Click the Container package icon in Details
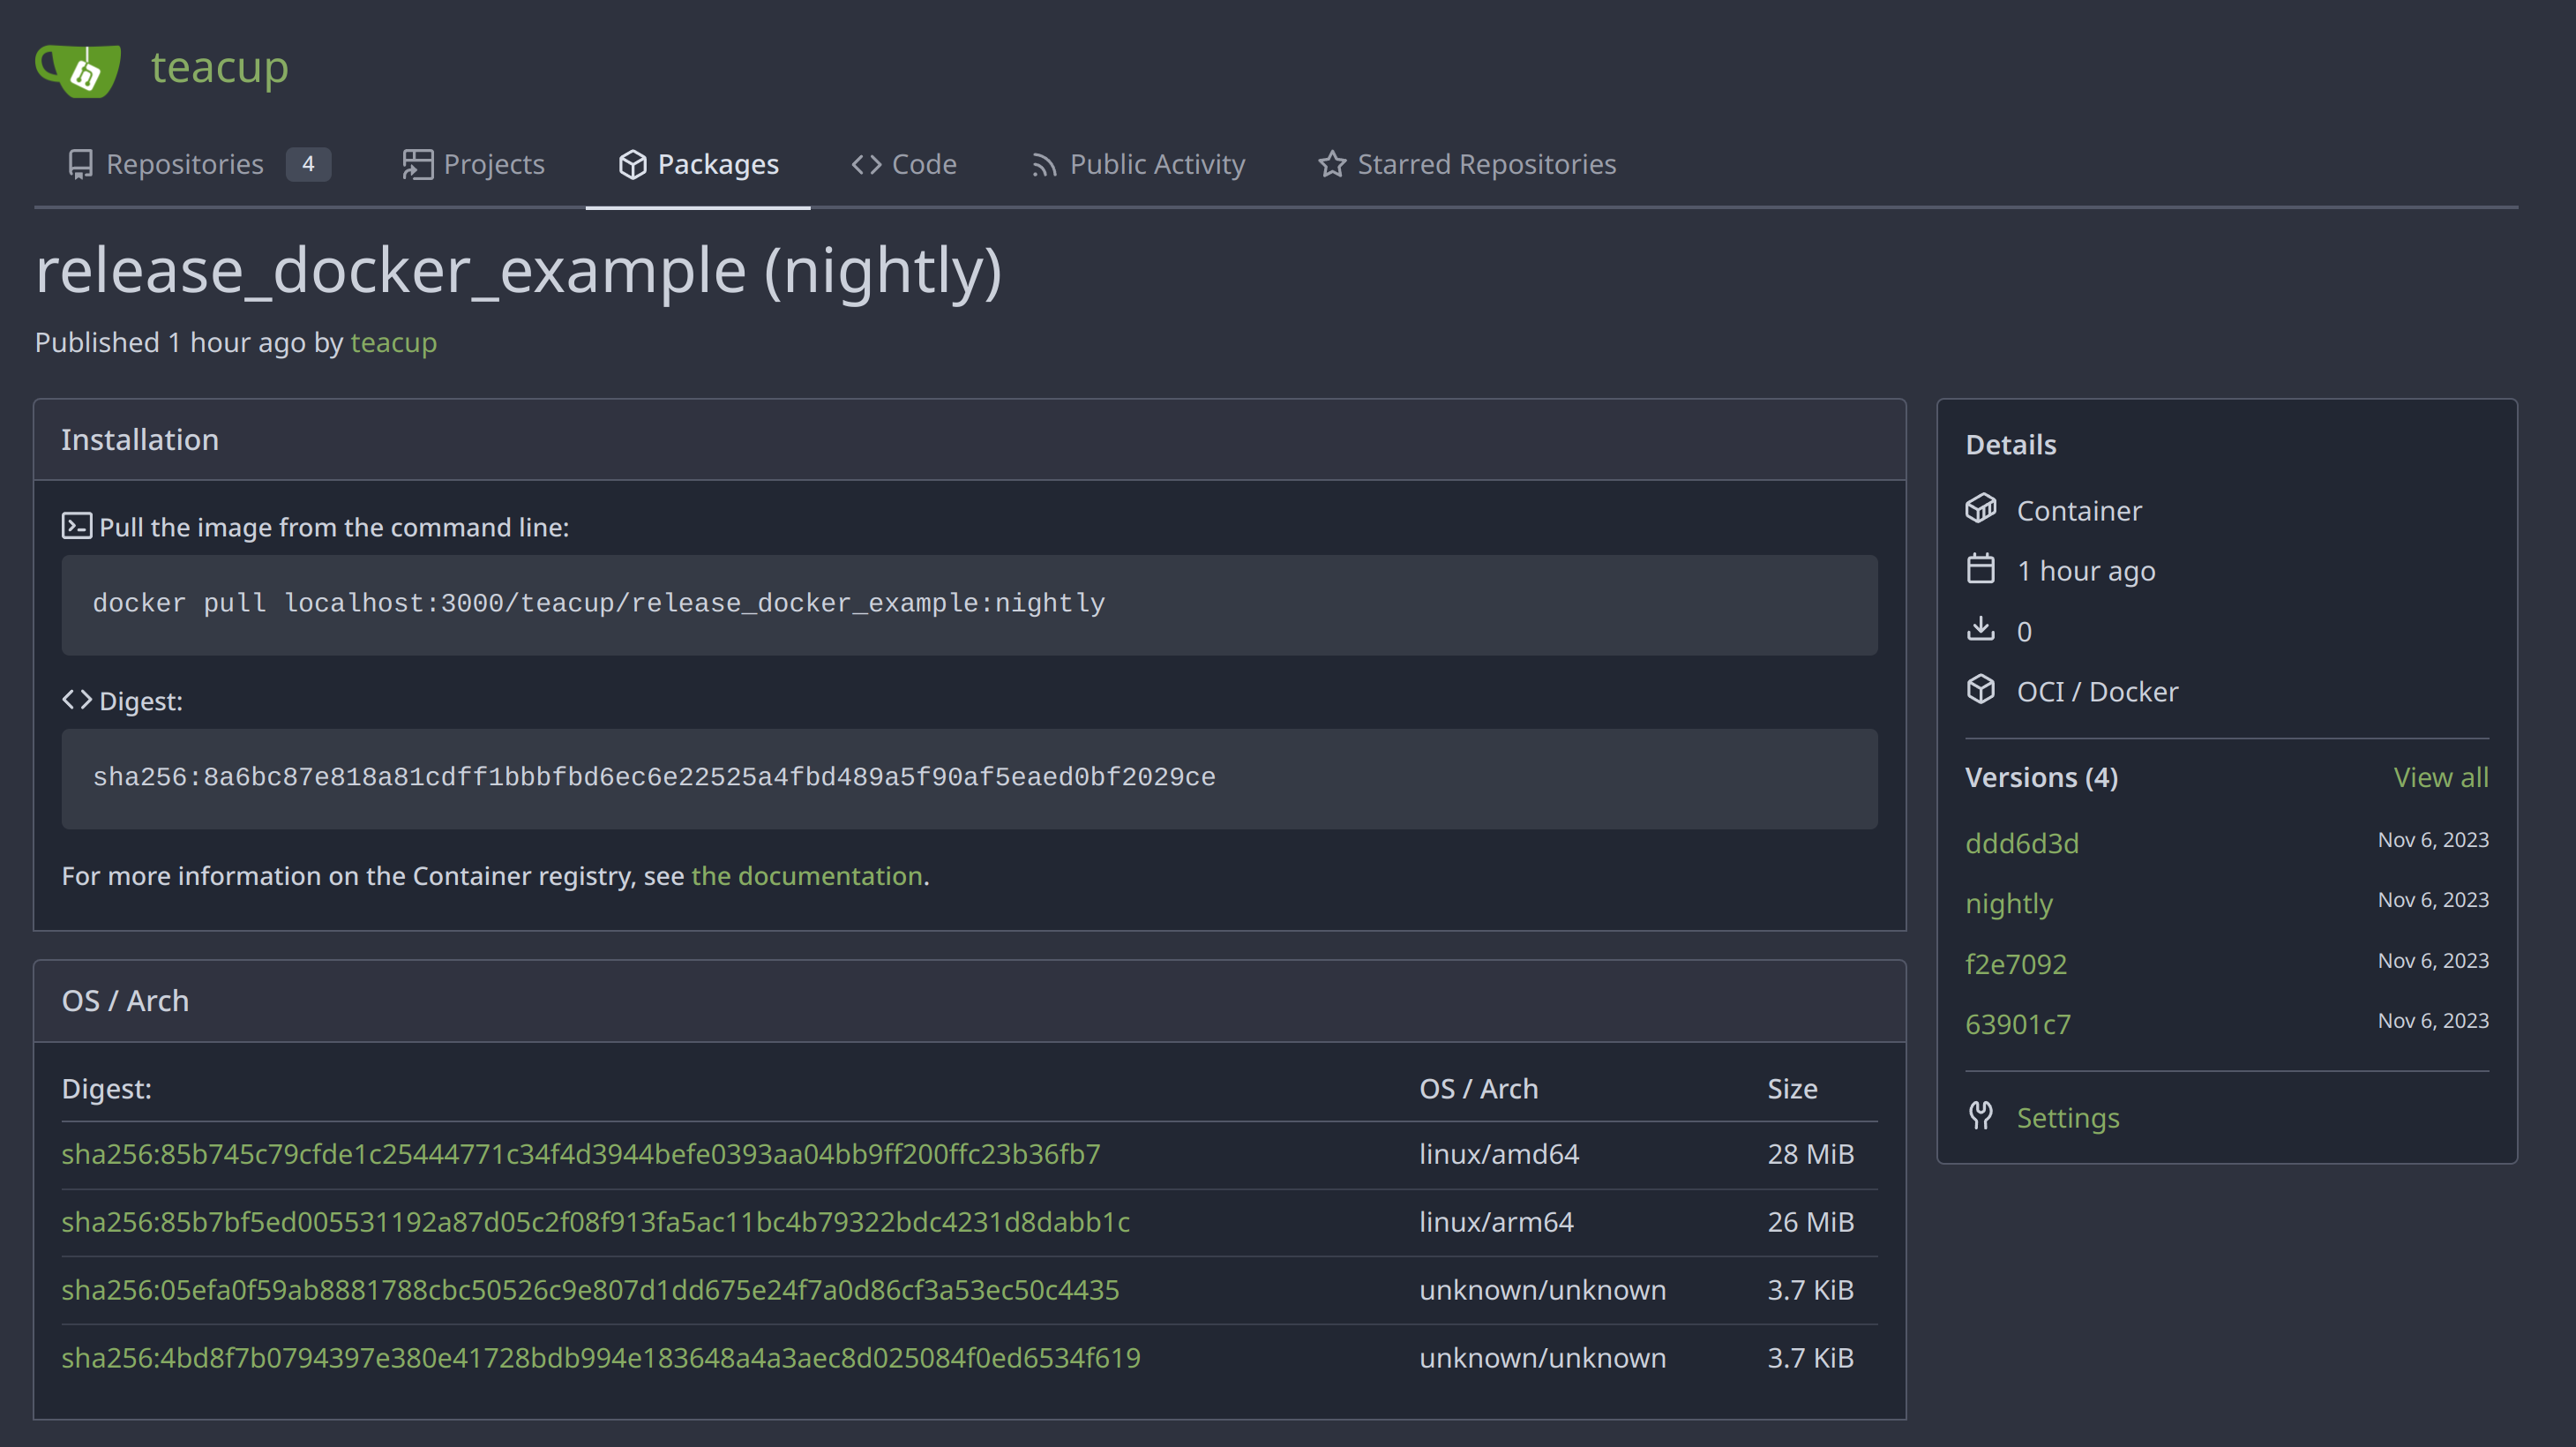 coord(1980,509)
